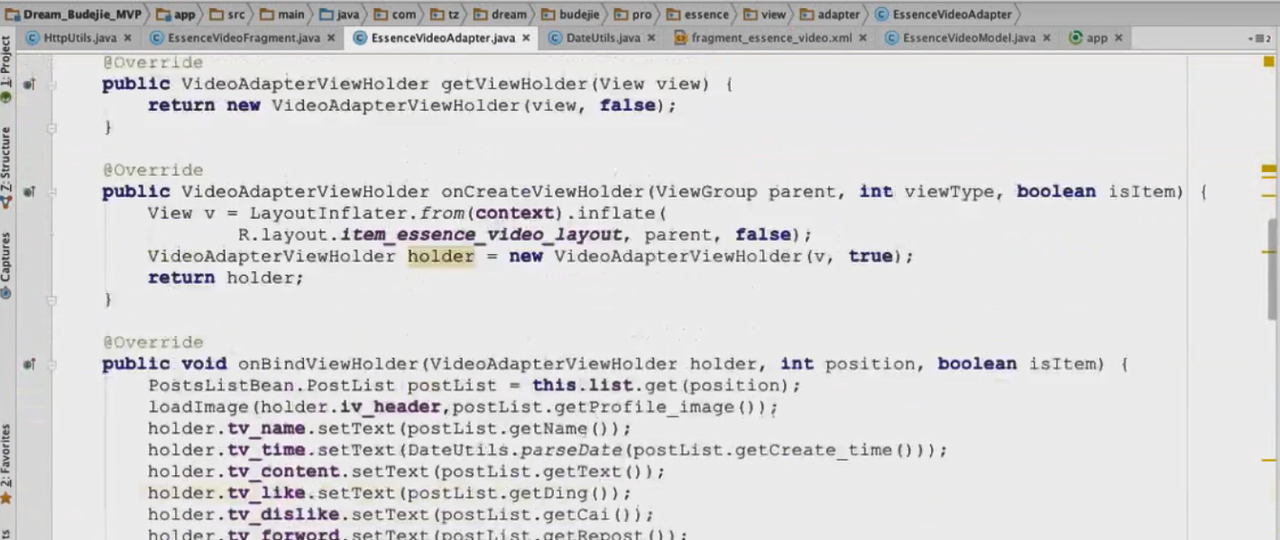Click @Override annotation above onBindViewHolder

tap(152, 342)
